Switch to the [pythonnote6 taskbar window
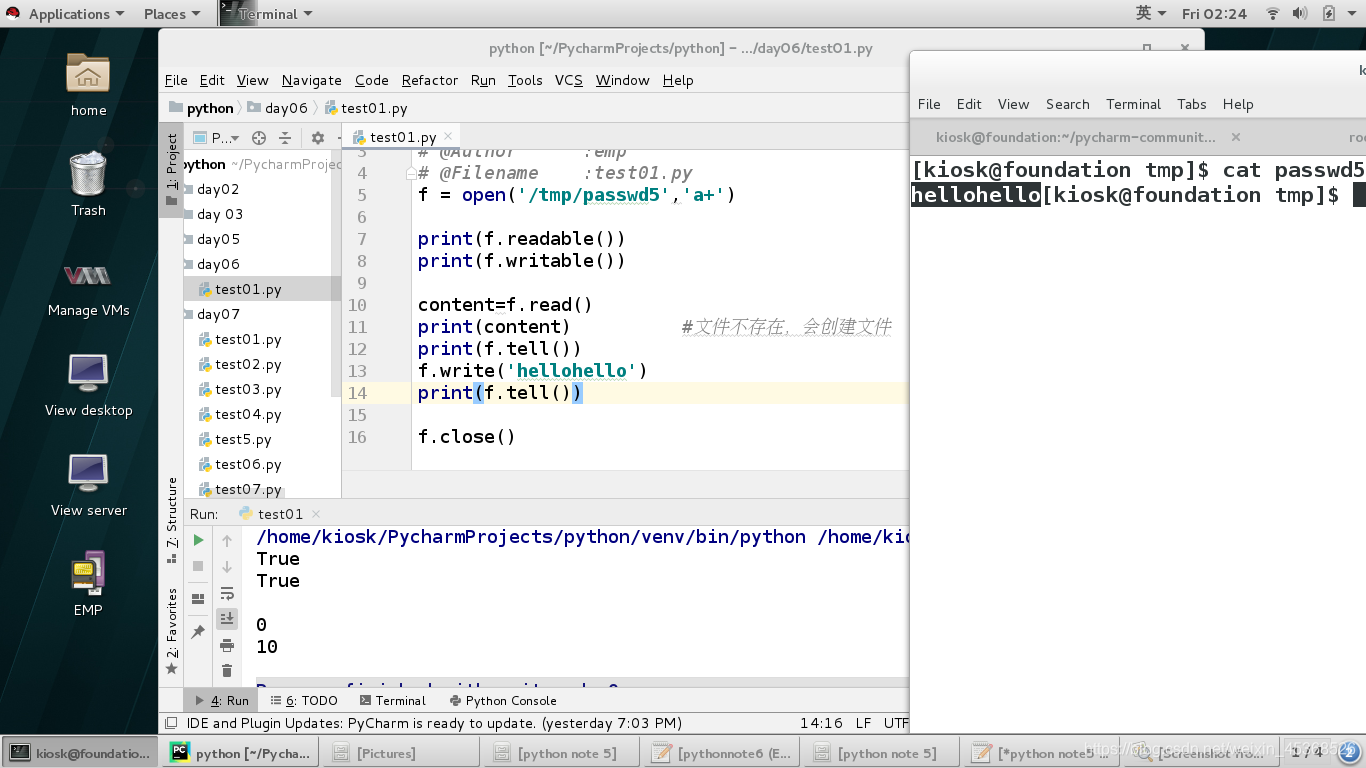Viewport: 1366px width, 768px height. (x=720, y=753)
